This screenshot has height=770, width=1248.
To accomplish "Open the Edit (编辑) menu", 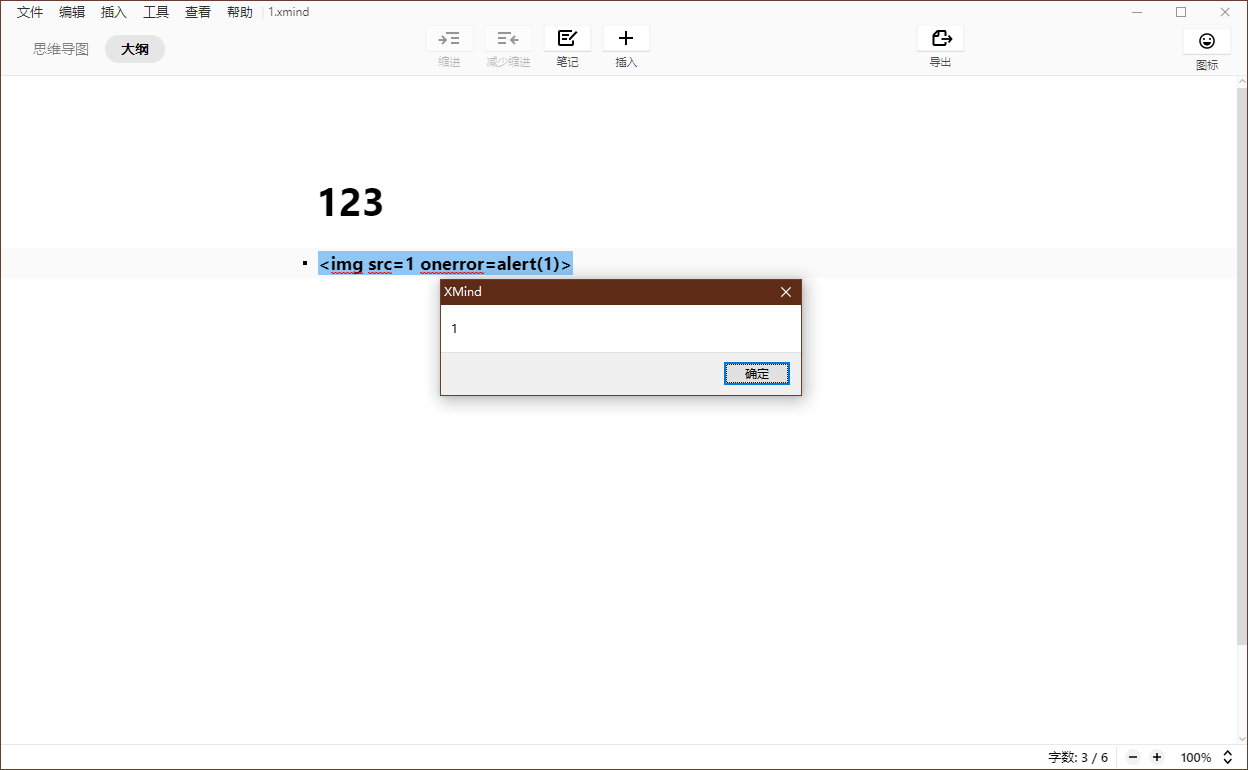I will [x=72, y=12].
